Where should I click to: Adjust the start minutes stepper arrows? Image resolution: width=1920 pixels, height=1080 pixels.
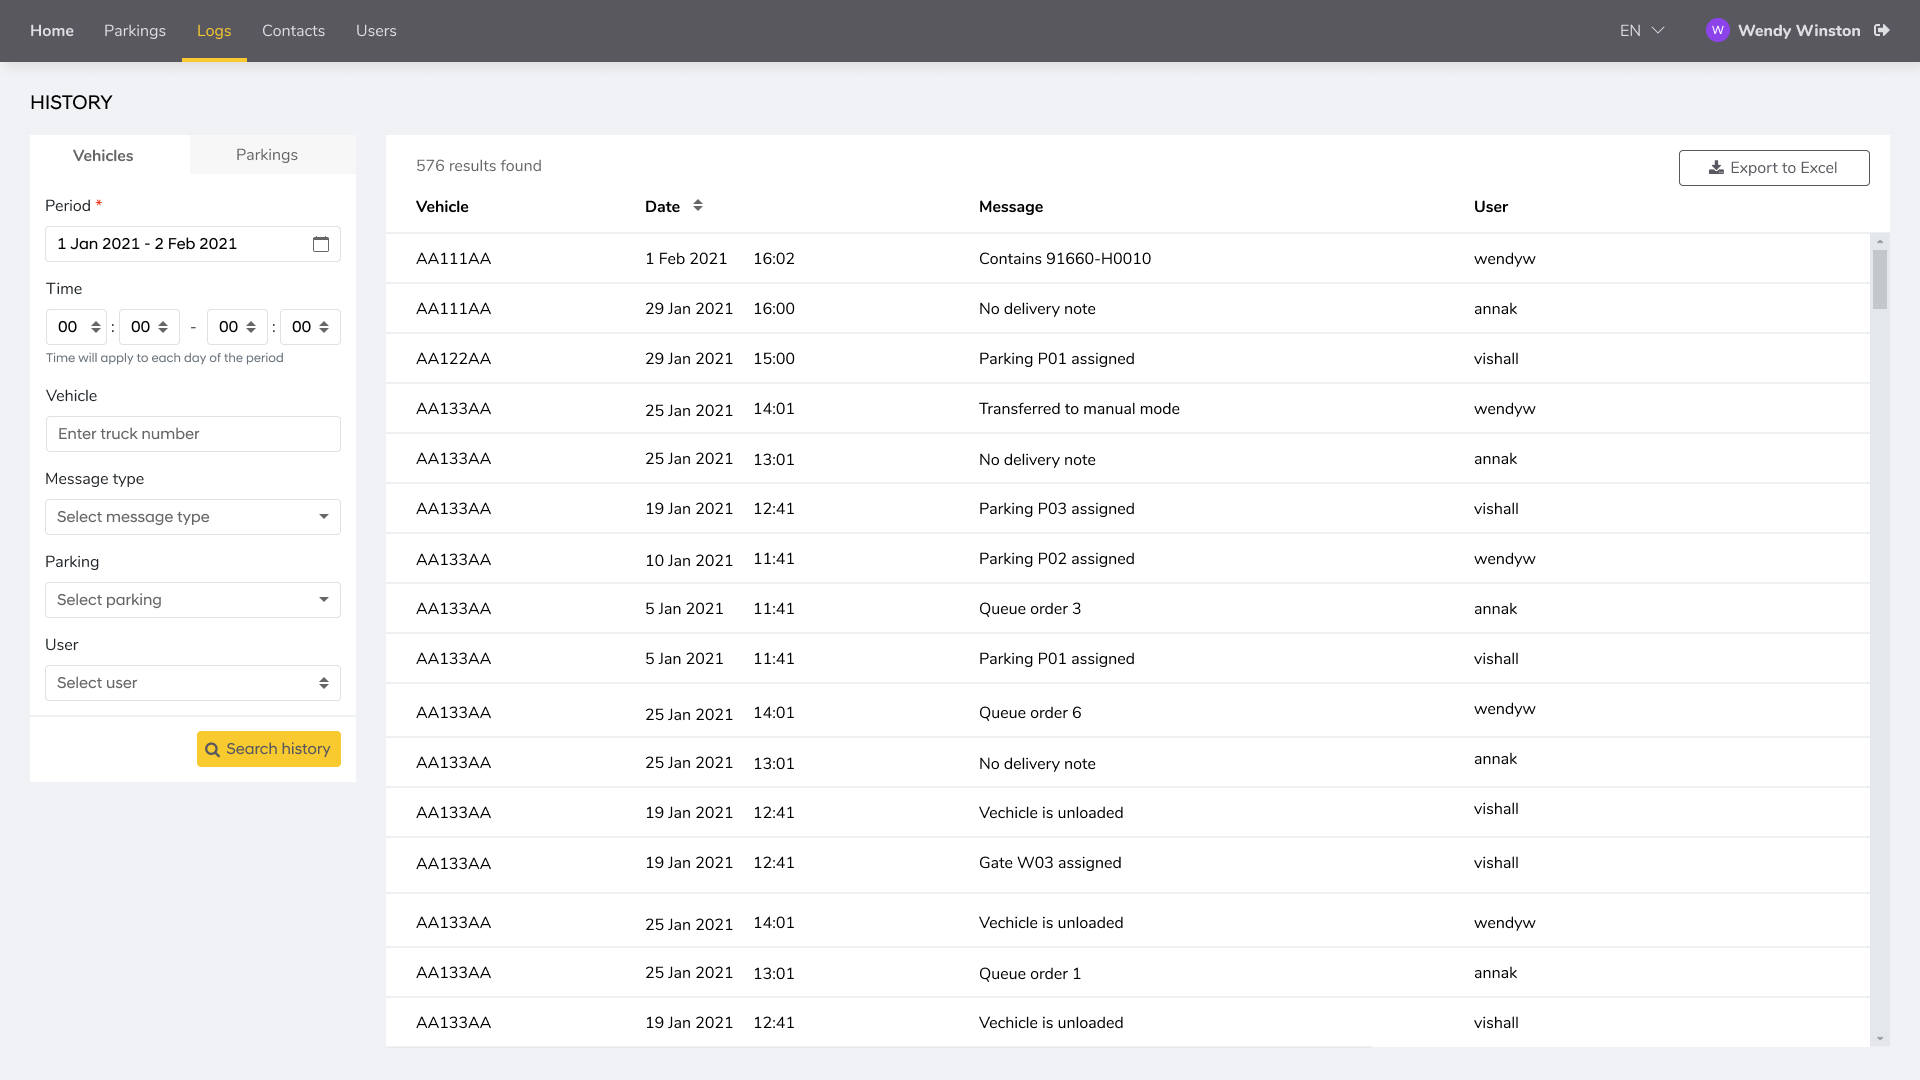click(x=163, y=327)
